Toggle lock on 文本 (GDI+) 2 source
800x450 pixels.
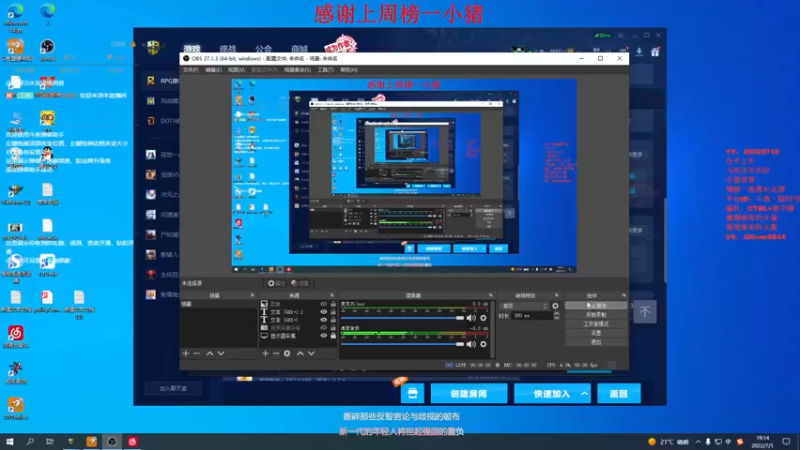(333, 312)
